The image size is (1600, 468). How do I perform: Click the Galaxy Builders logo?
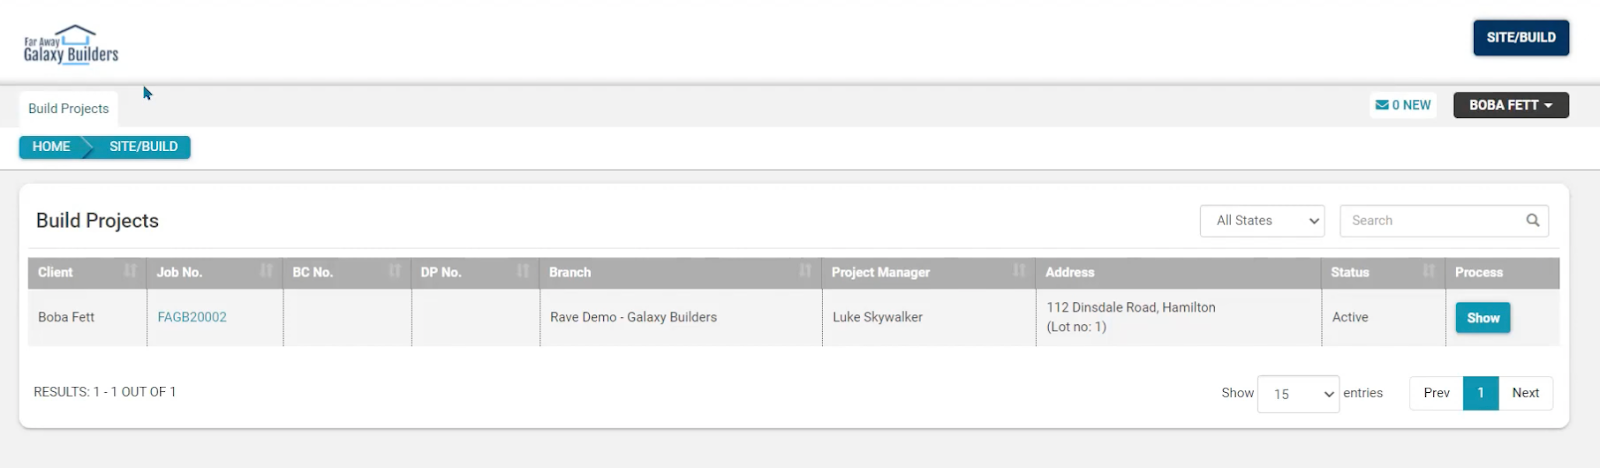coord(71,45)
